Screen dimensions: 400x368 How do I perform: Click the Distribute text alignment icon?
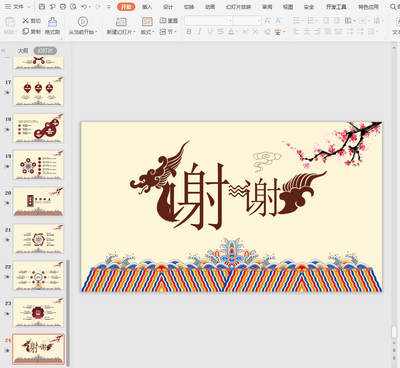[x=339, y=32]
